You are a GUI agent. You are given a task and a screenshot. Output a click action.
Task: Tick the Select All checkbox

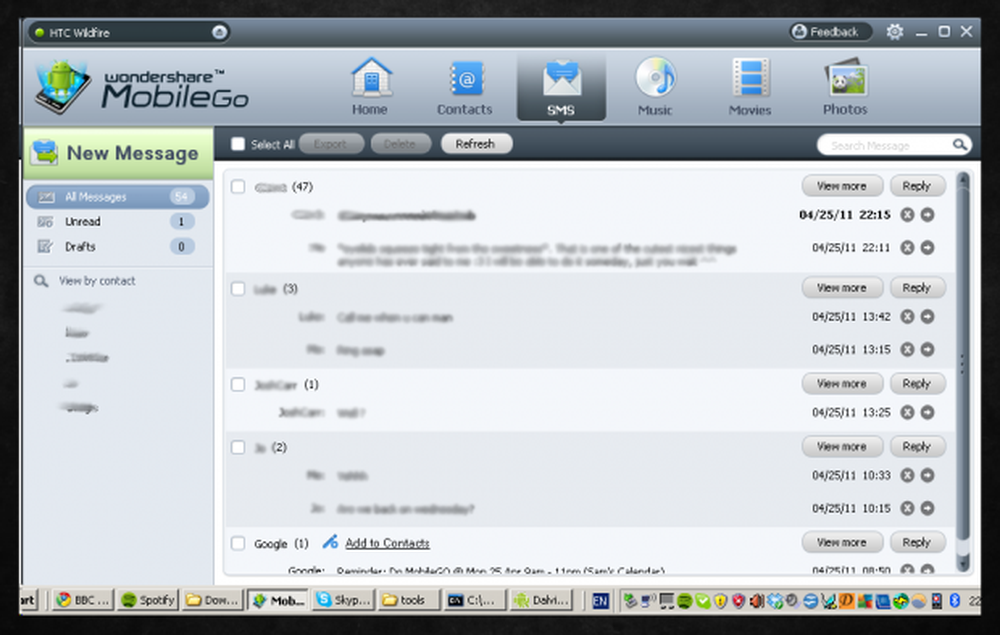tap(238, 144)
